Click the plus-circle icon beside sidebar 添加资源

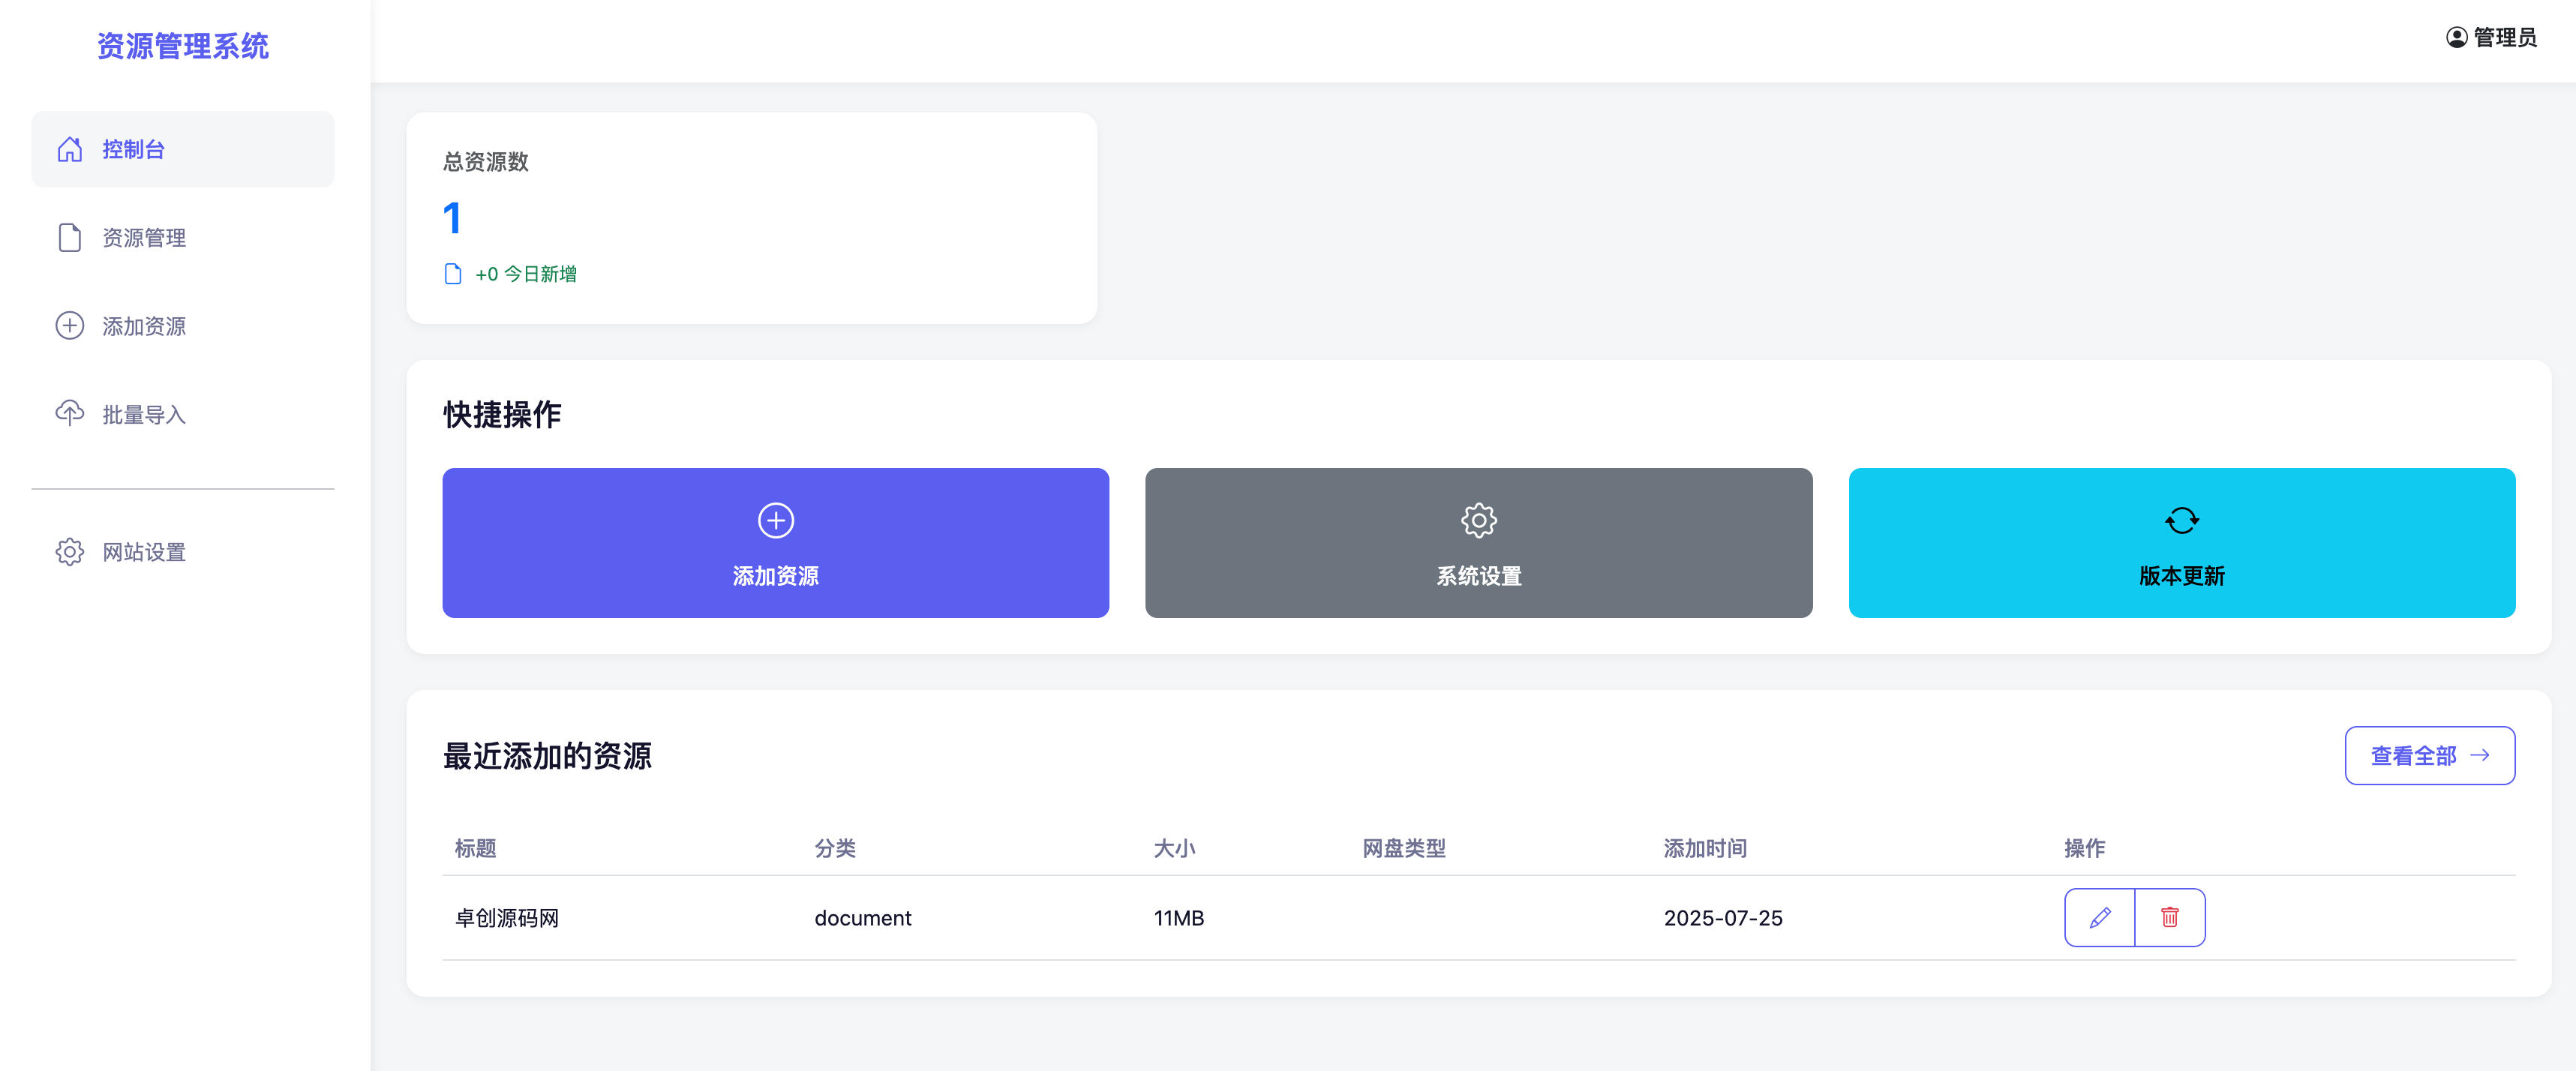(69, 326)
